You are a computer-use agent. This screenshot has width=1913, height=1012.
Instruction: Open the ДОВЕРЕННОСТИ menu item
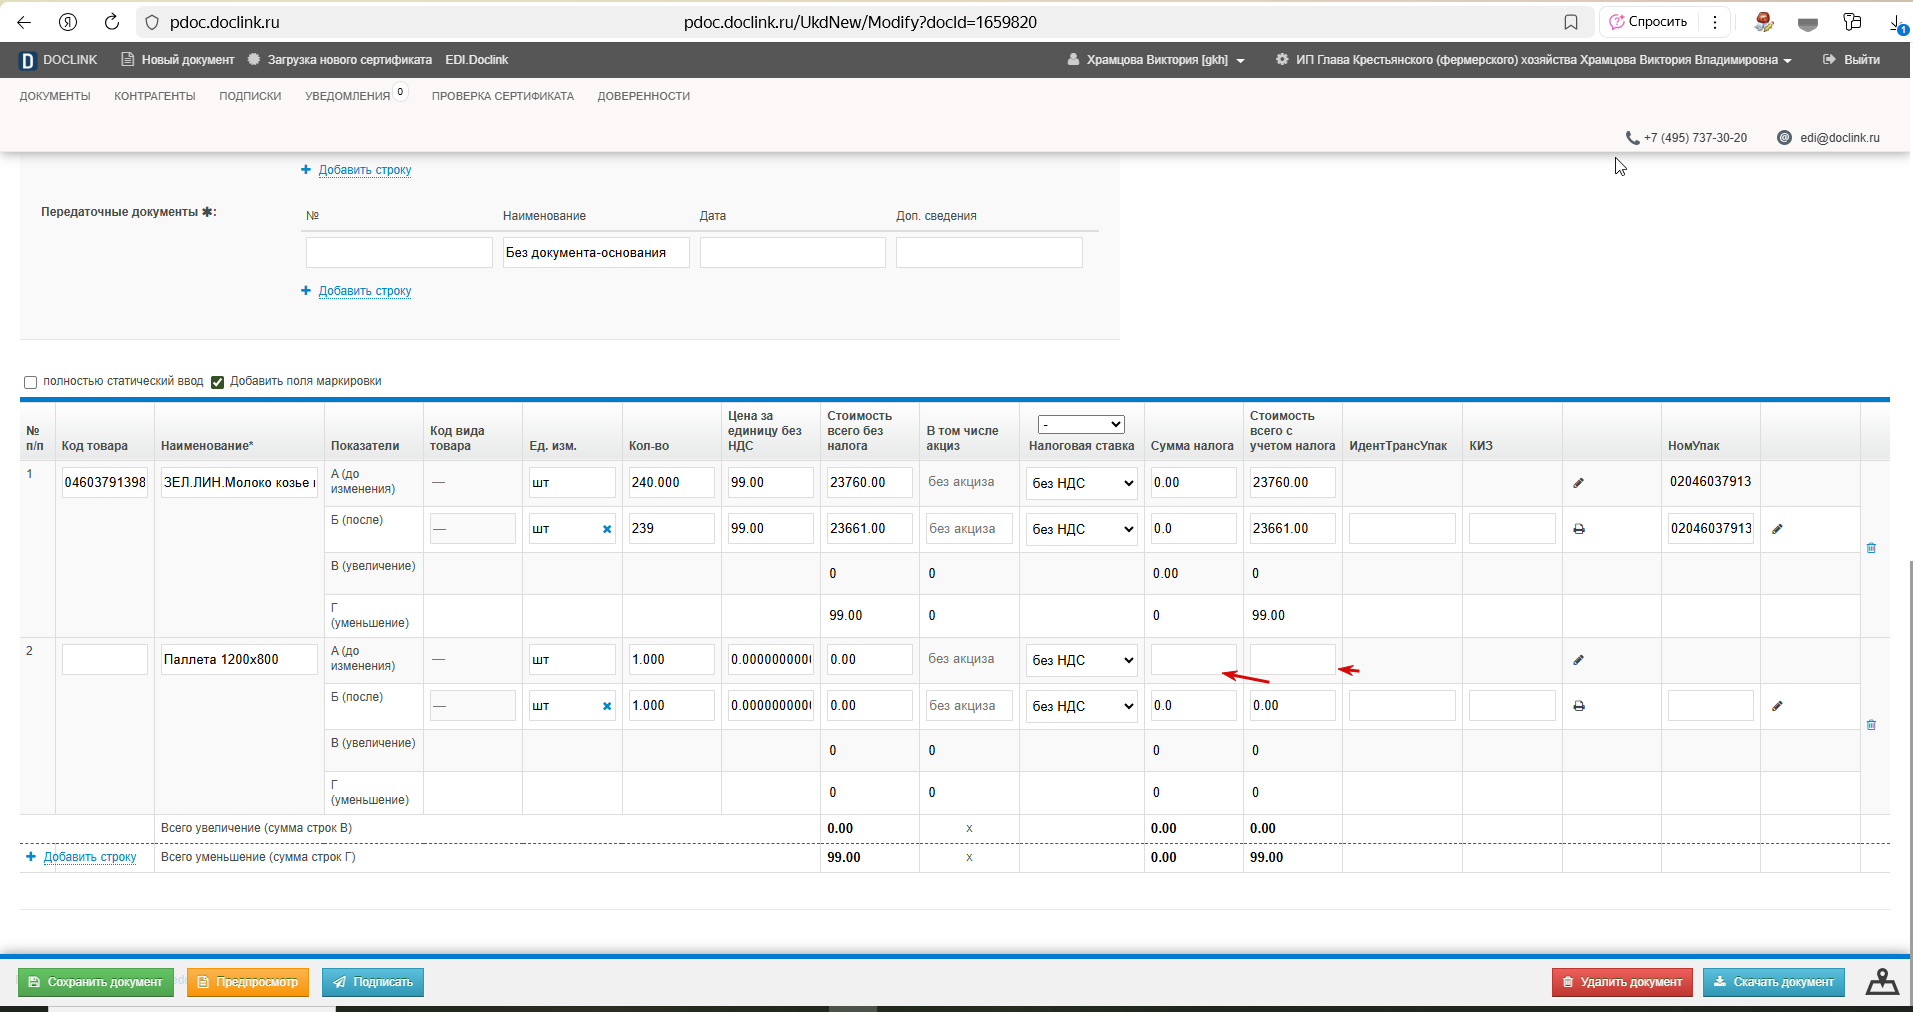tap(644, 96)
